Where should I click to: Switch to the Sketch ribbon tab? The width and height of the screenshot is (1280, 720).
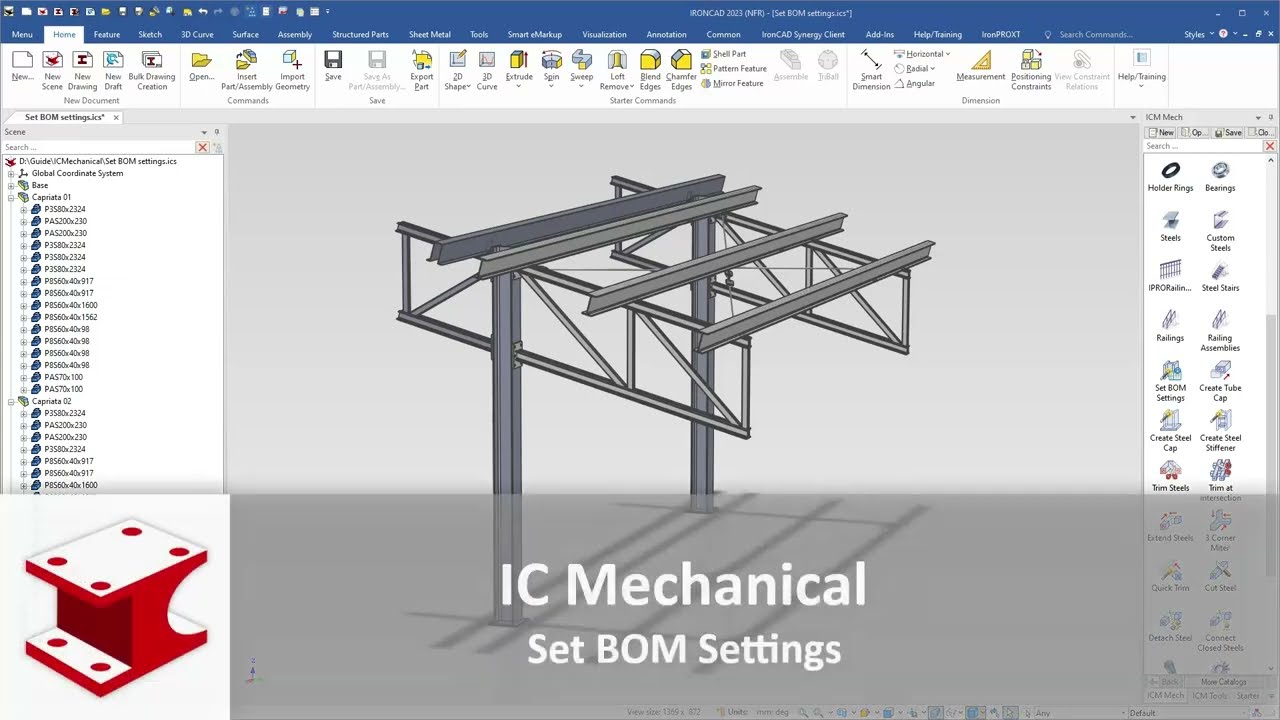[150, 34]
